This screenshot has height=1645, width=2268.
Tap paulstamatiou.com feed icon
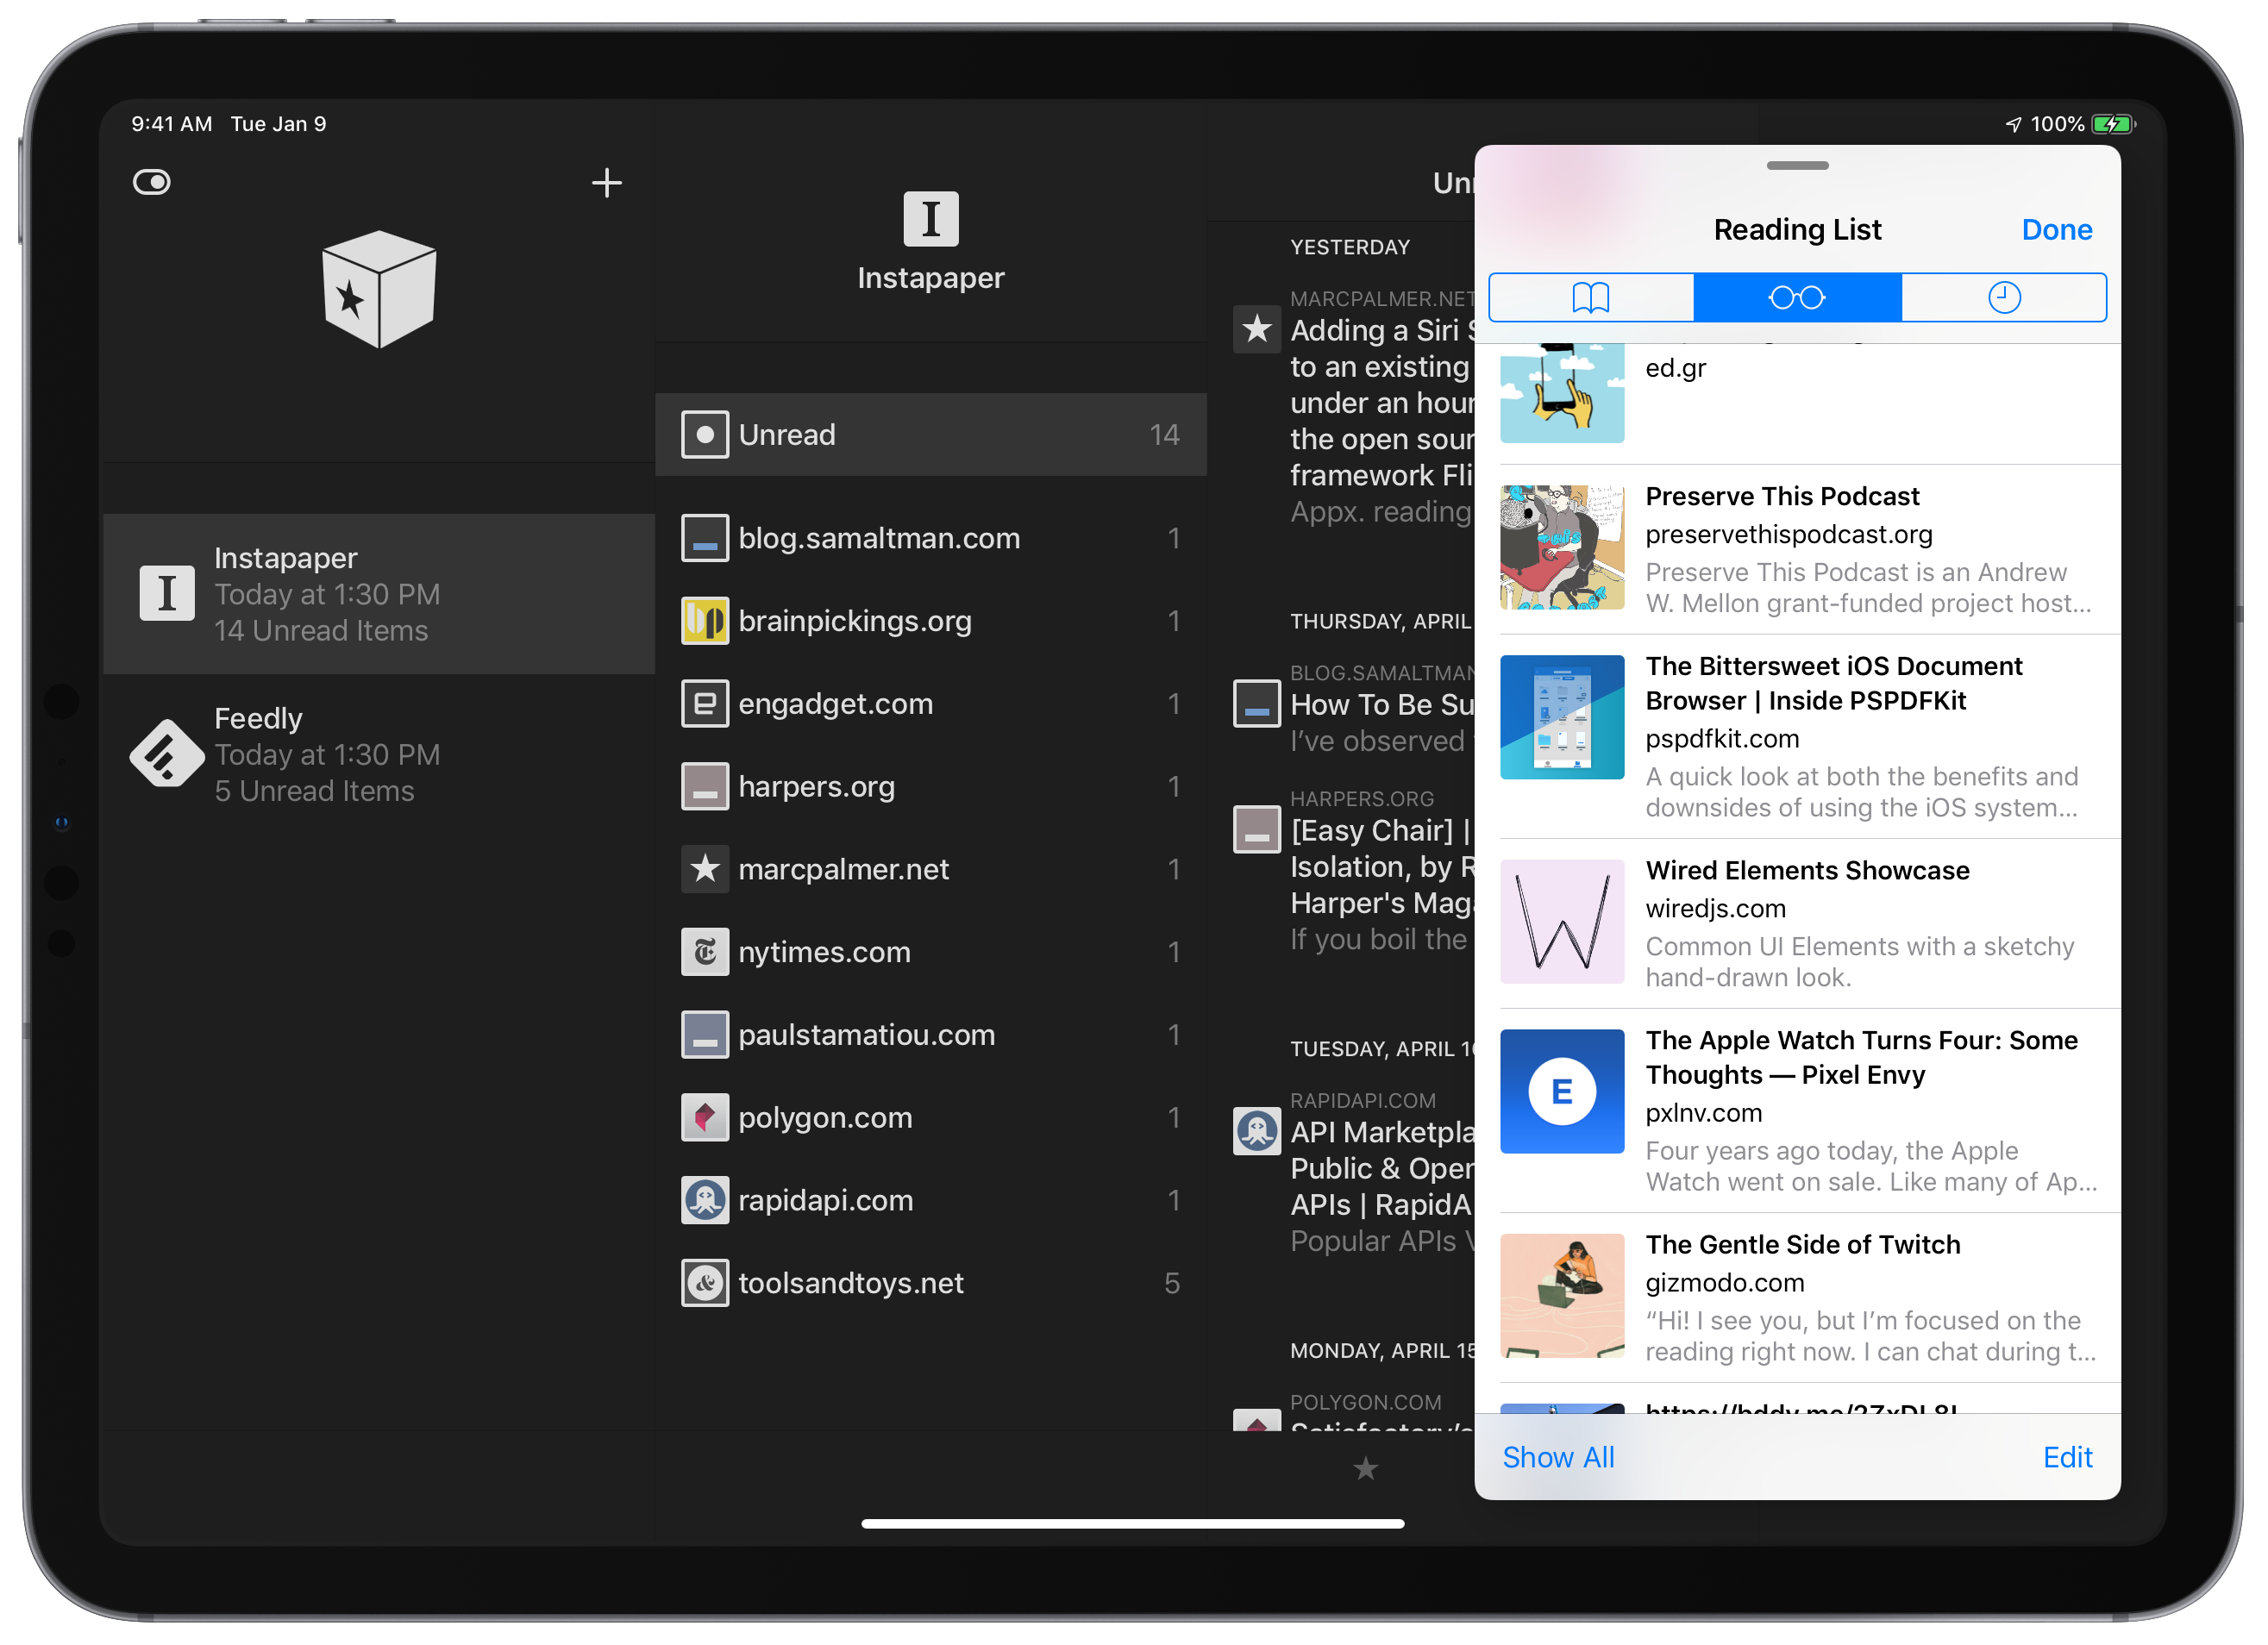[x=705, y=1035]
